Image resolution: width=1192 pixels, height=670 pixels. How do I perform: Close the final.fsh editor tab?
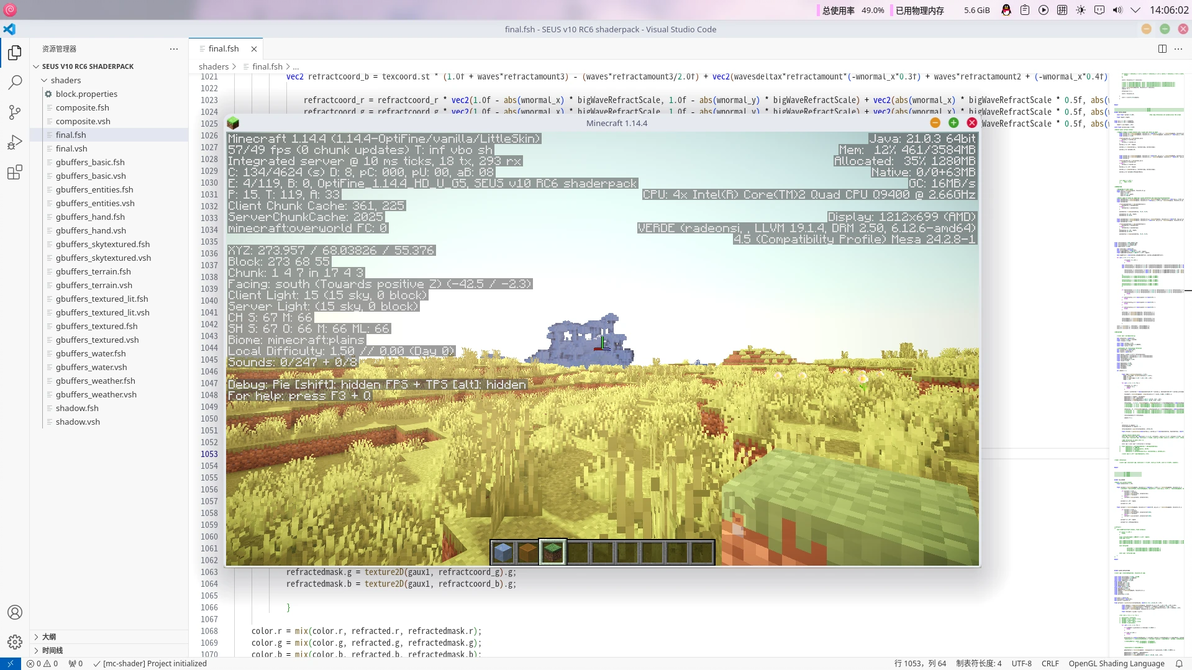click(254, 49)
